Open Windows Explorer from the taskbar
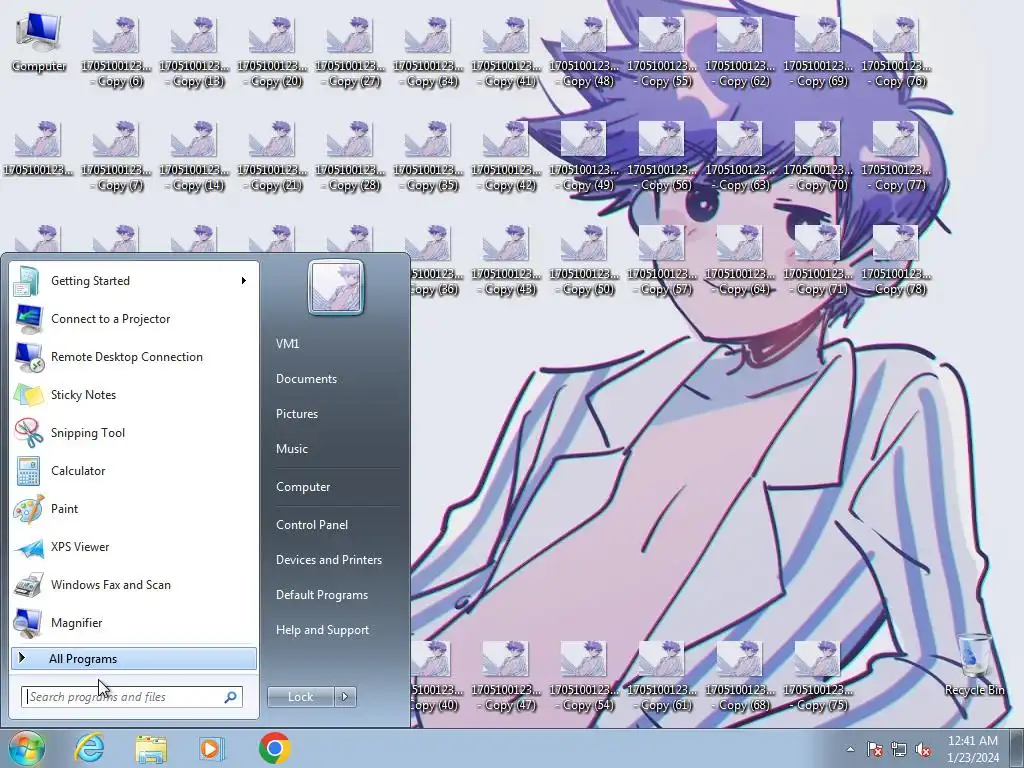 tap(151, 748)
